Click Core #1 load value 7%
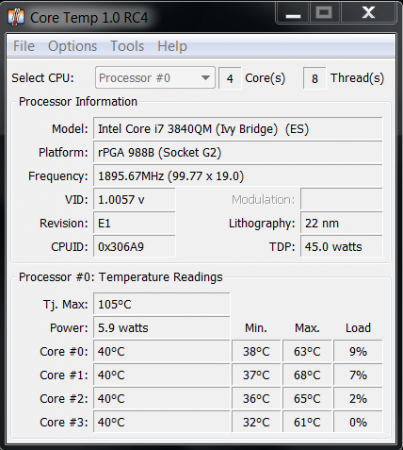Image resolution: width=403 pixels, height=450 pixels. (x=358, y=375)
